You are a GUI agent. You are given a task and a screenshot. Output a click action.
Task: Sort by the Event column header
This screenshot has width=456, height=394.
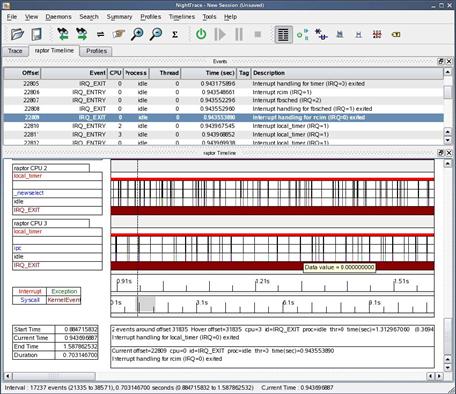(x=74, y=73)
